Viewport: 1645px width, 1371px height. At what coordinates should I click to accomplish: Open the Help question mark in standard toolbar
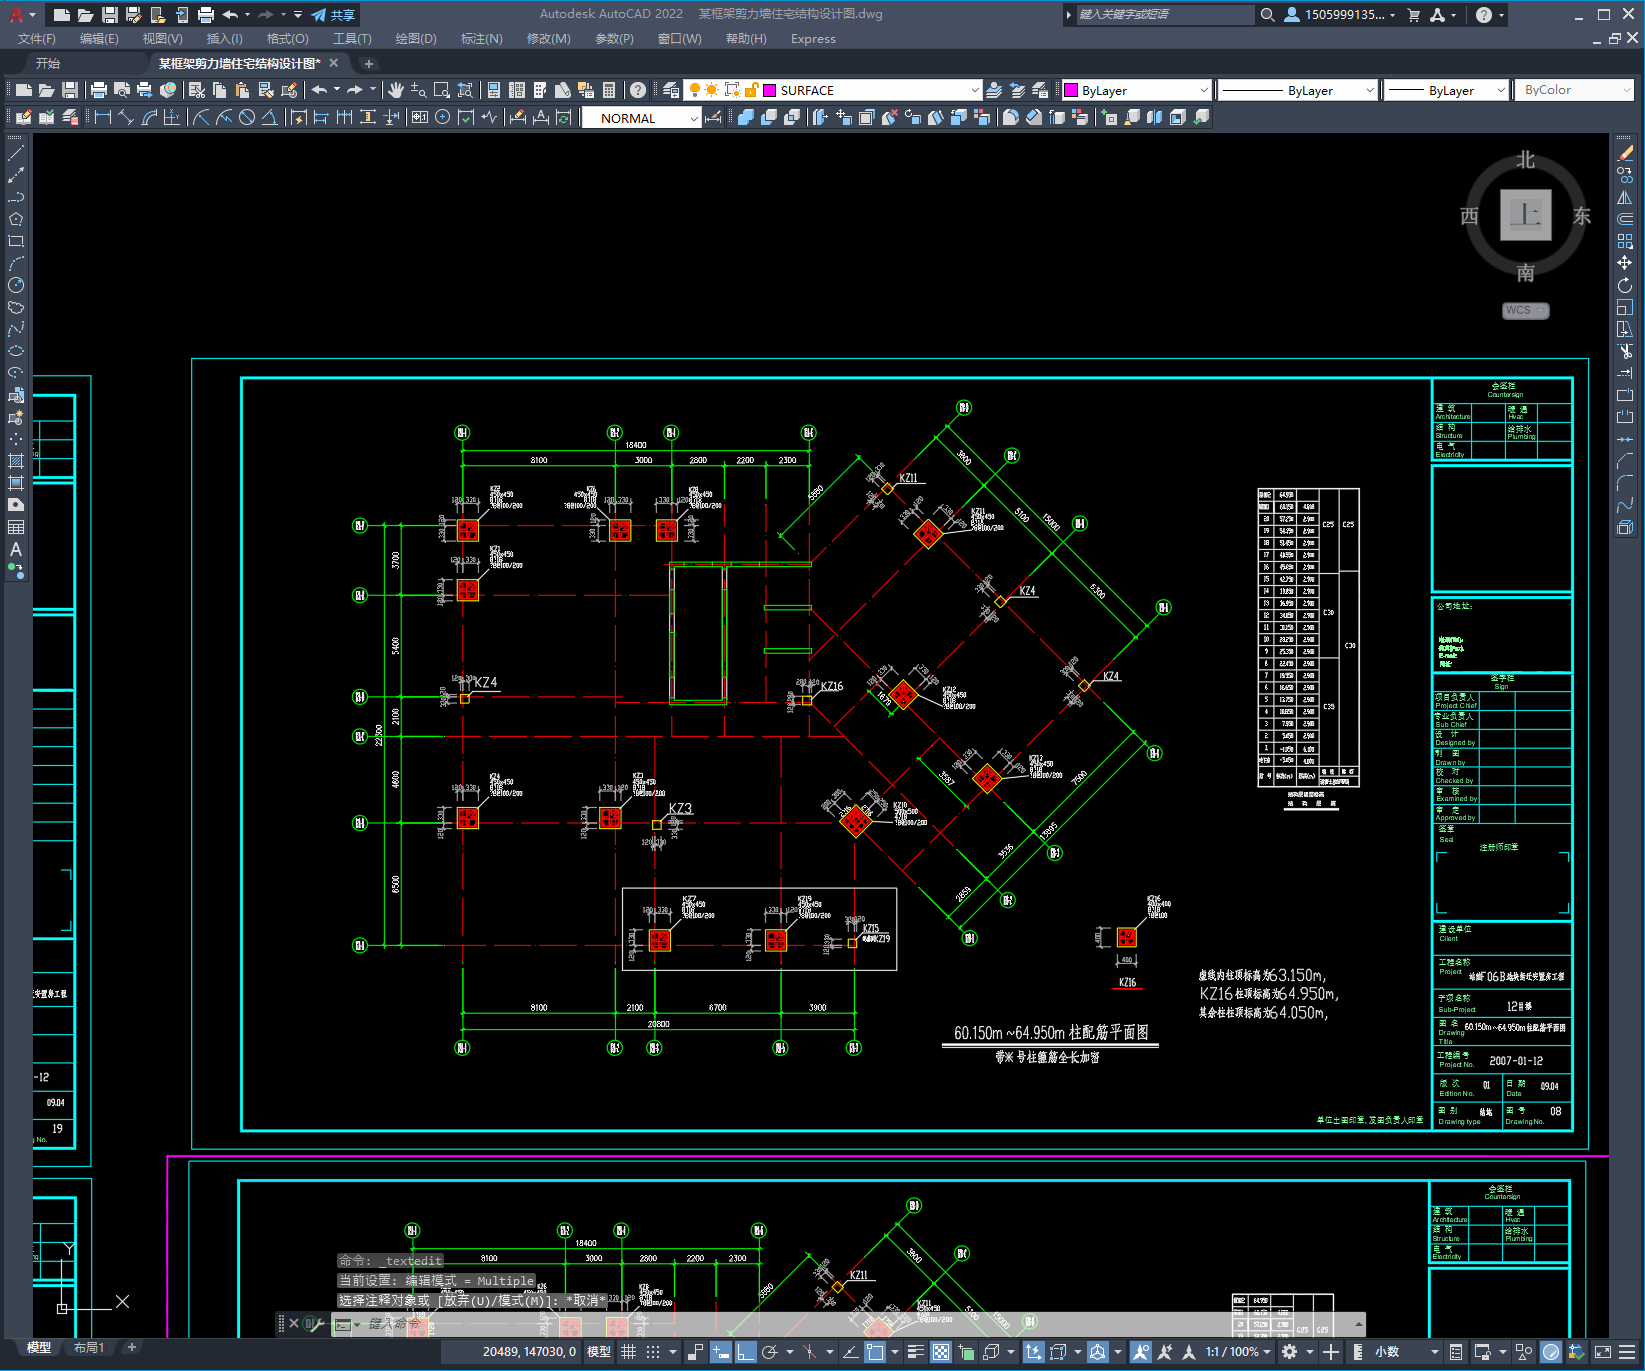pos(638,90)
